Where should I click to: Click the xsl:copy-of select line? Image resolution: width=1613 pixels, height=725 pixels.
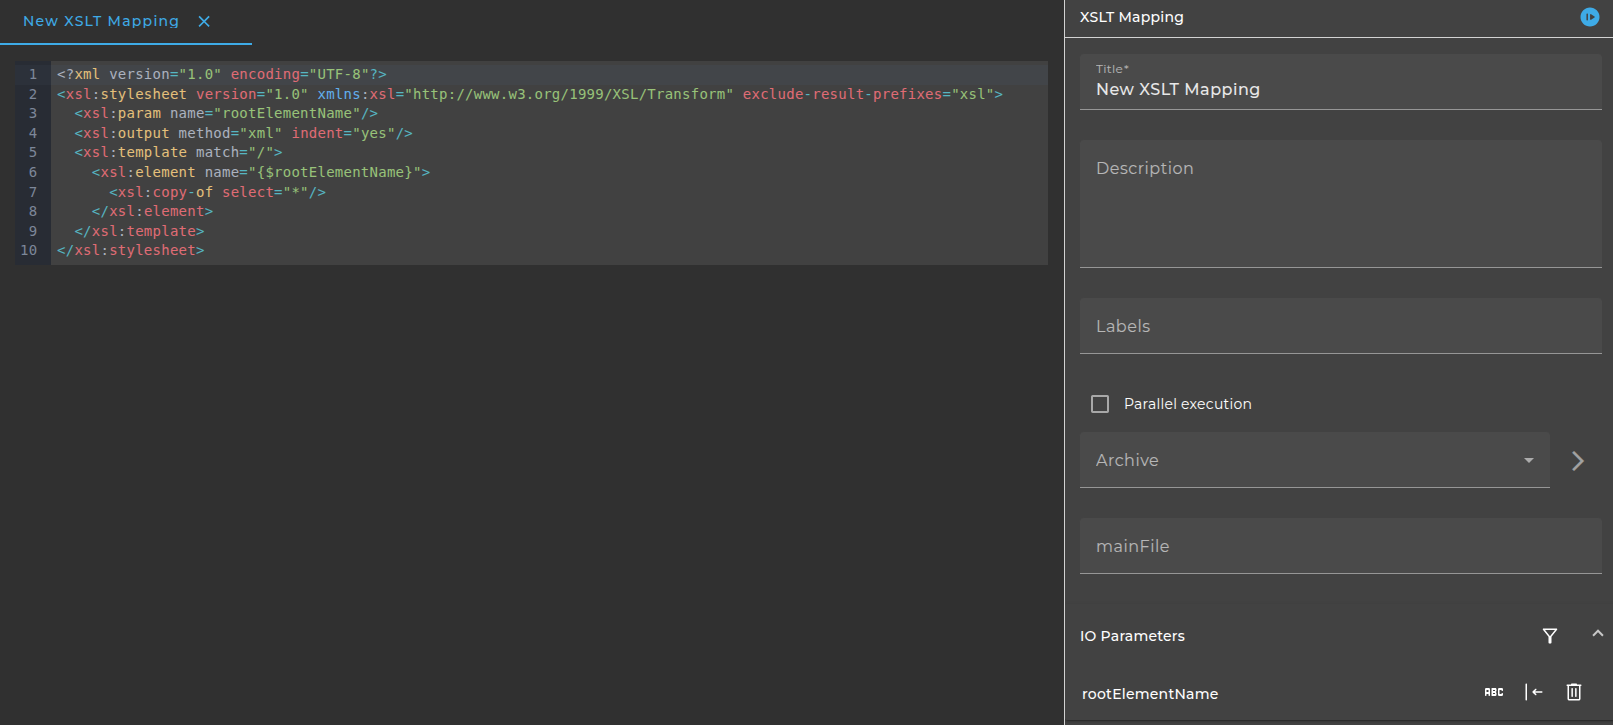point(217,192)
